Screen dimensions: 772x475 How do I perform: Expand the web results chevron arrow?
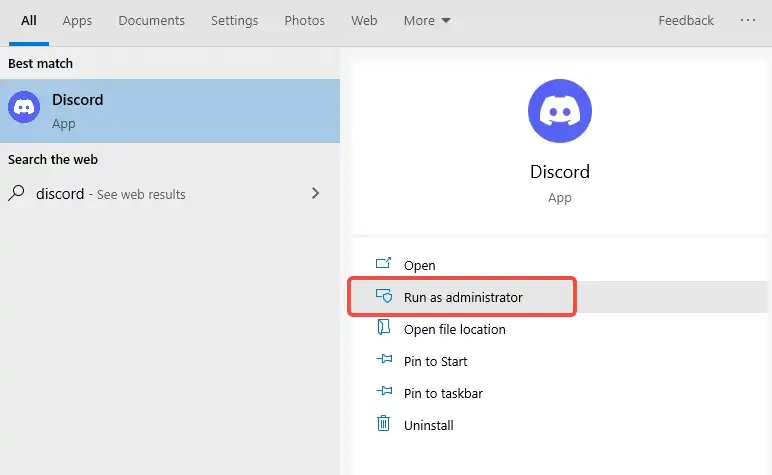pyautogui.click(x=316, y=193)
